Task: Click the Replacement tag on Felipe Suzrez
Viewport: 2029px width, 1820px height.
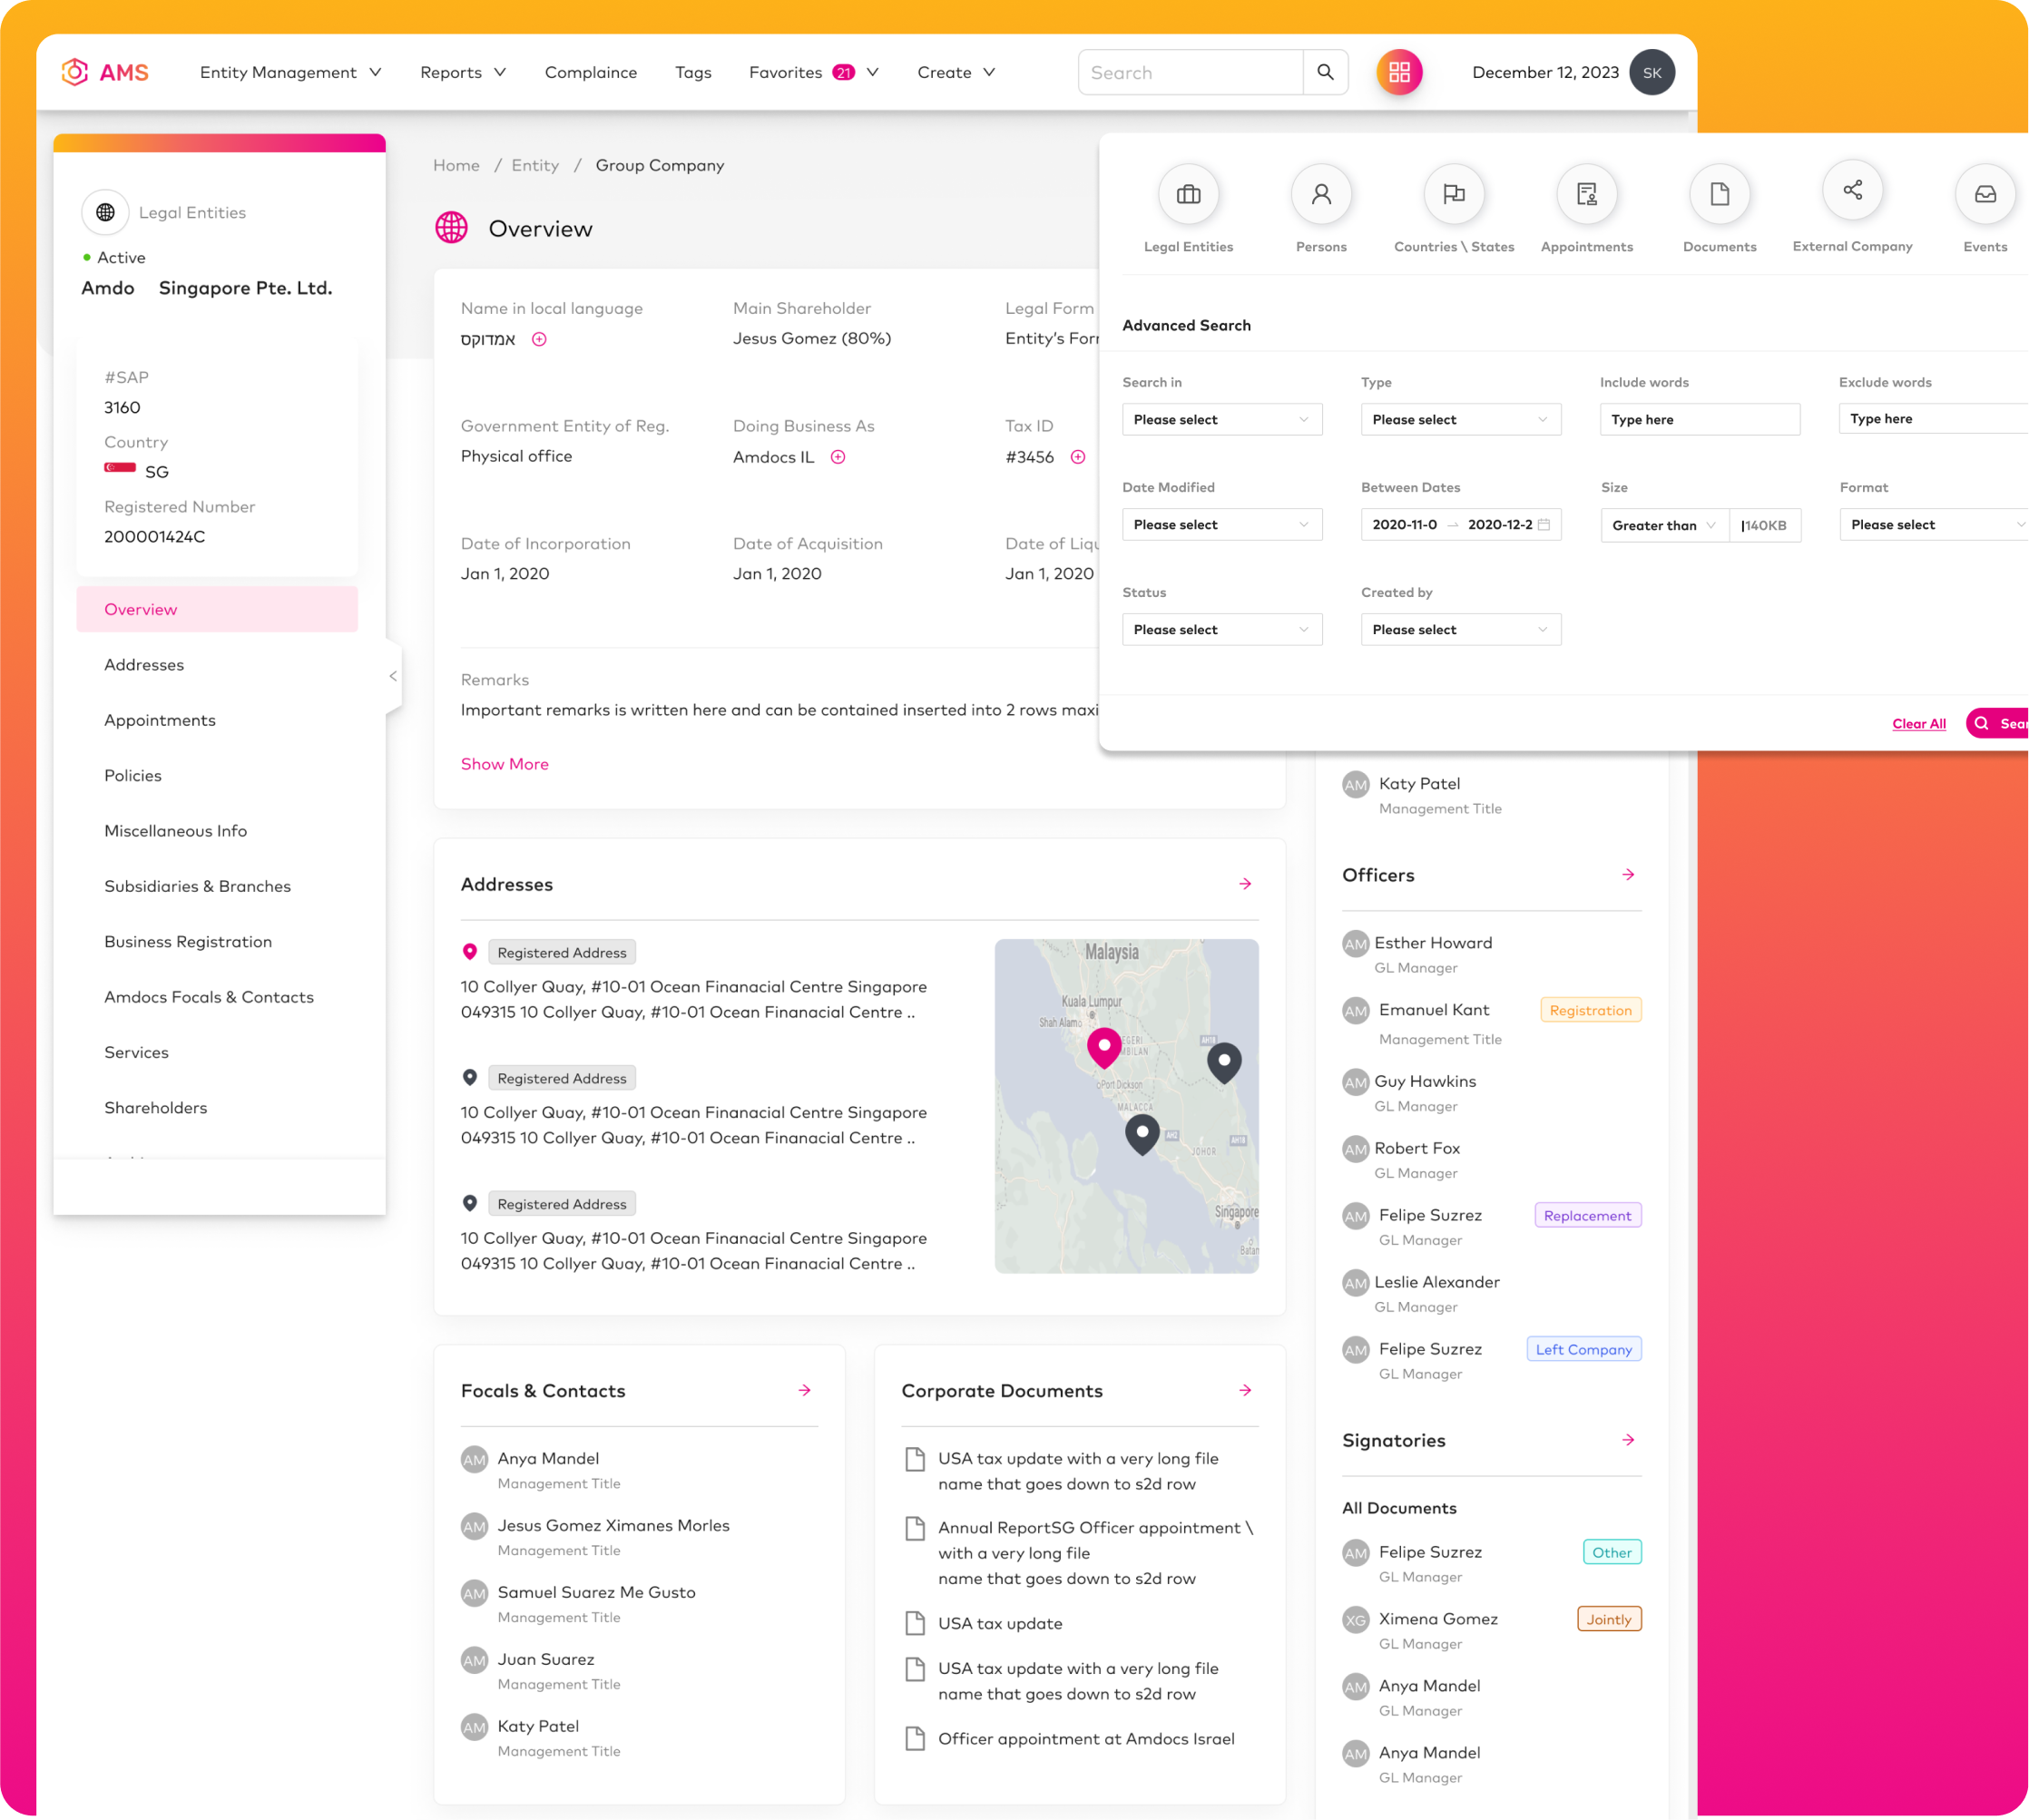Action: [1588, 1215]
